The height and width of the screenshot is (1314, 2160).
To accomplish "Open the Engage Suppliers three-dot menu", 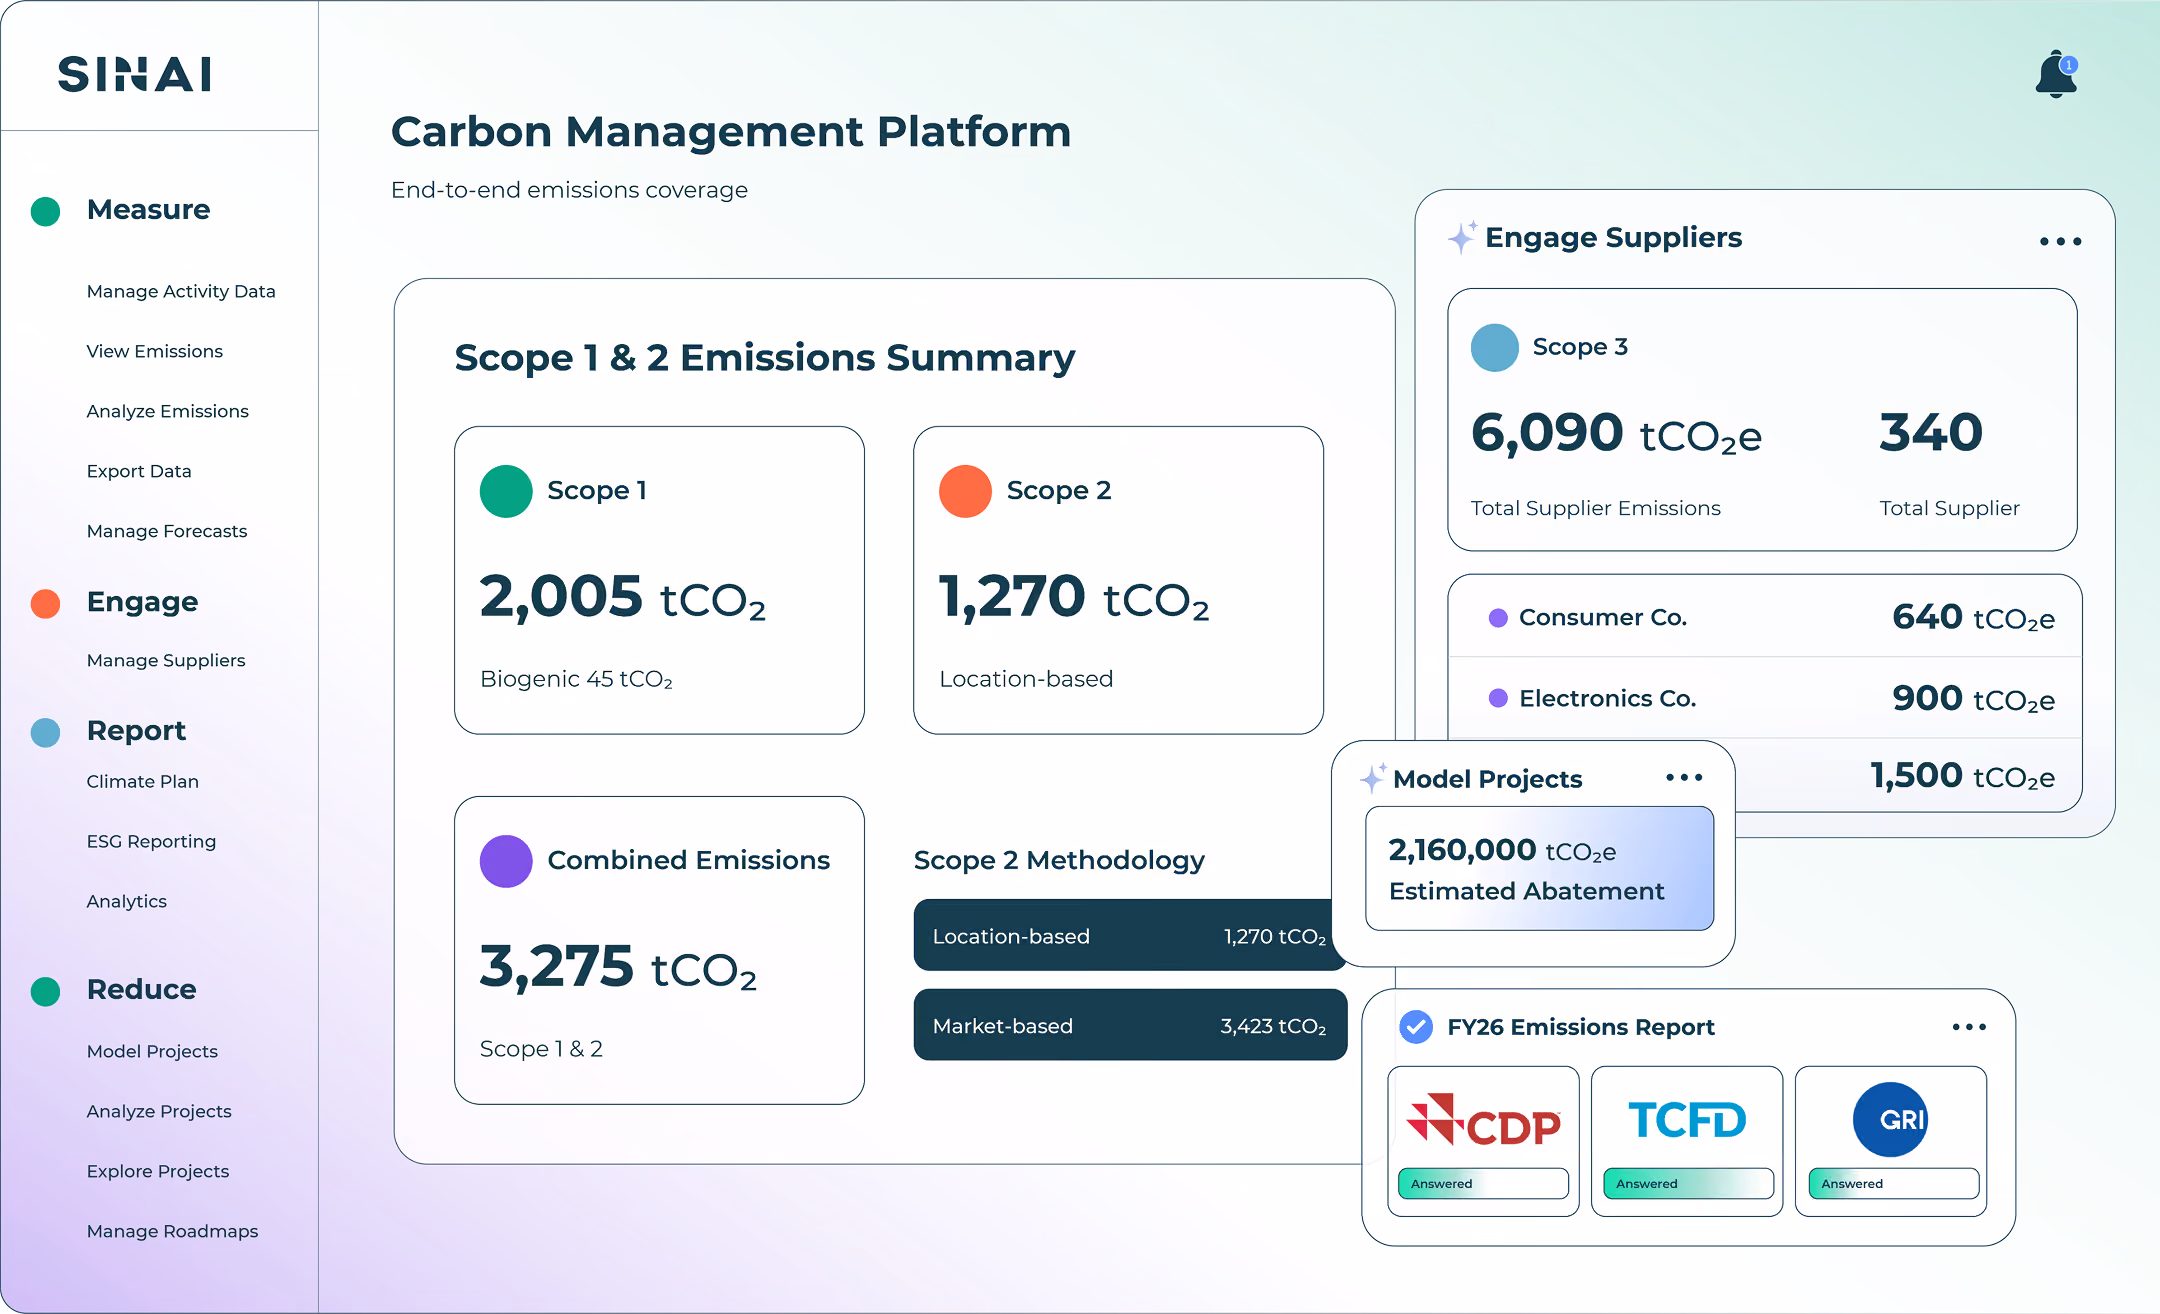I will click(x=2060, y=241).
